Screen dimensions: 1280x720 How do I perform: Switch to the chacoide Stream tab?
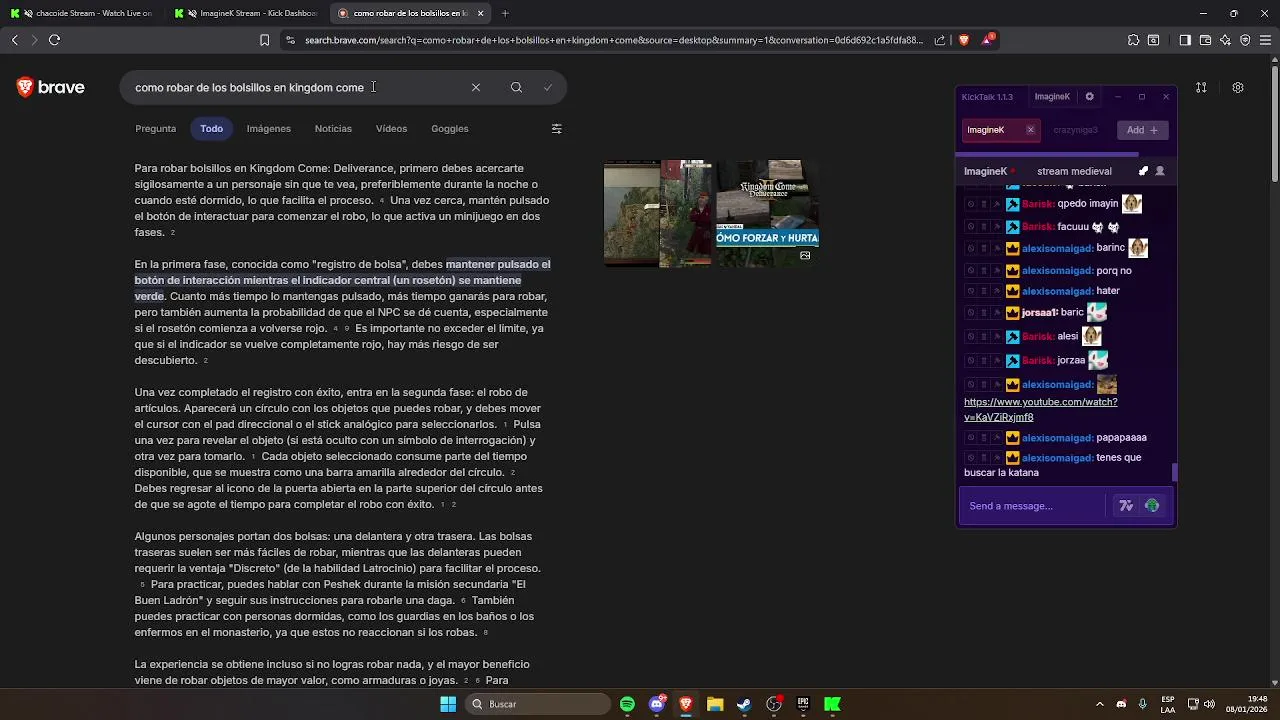tap(83, 13)
